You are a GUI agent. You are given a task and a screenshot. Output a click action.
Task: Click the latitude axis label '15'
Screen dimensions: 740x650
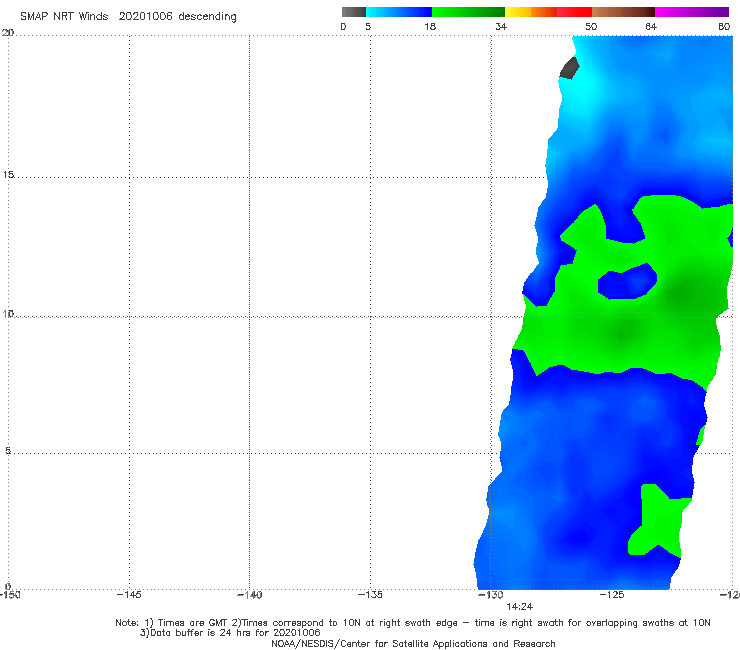click(x=8, y=175)
